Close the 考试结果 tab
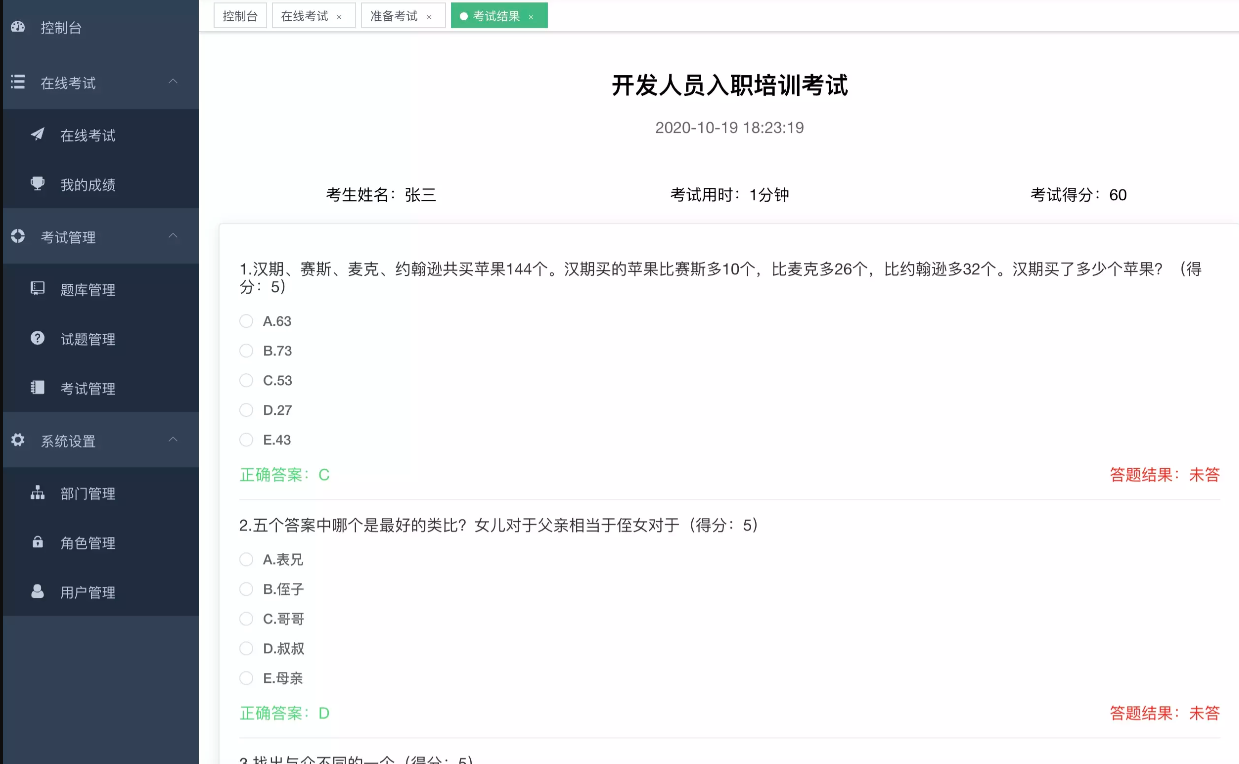 point(531,17)
